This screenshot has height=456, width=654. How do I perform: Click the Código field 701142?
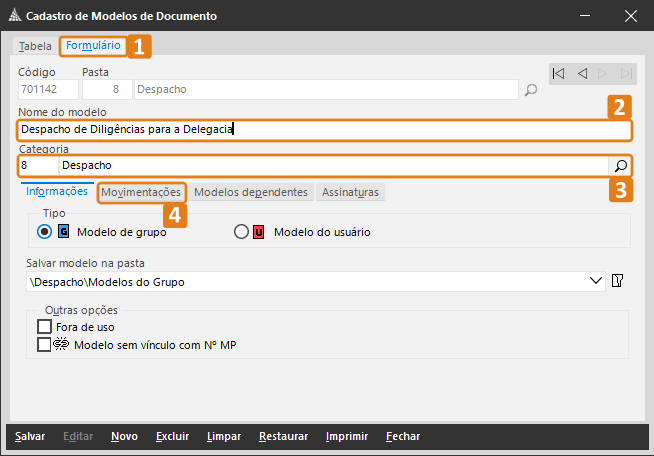[48, 89]
